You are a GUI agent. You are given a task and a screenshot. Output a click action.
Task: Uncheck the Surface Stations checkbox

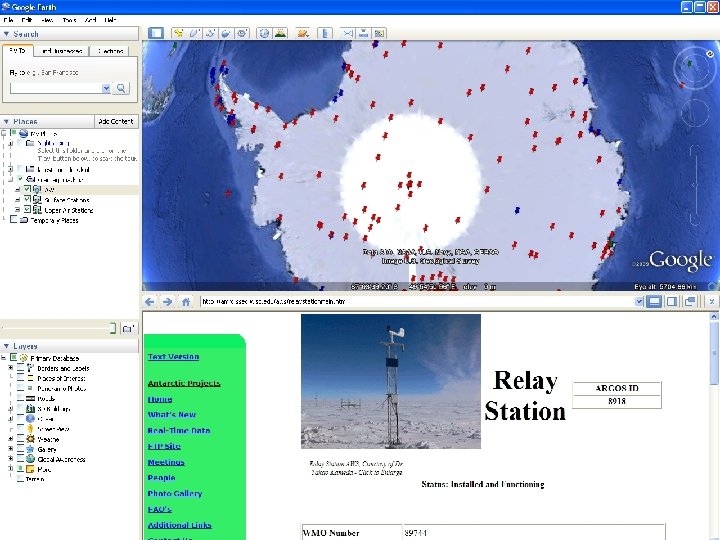28,199
